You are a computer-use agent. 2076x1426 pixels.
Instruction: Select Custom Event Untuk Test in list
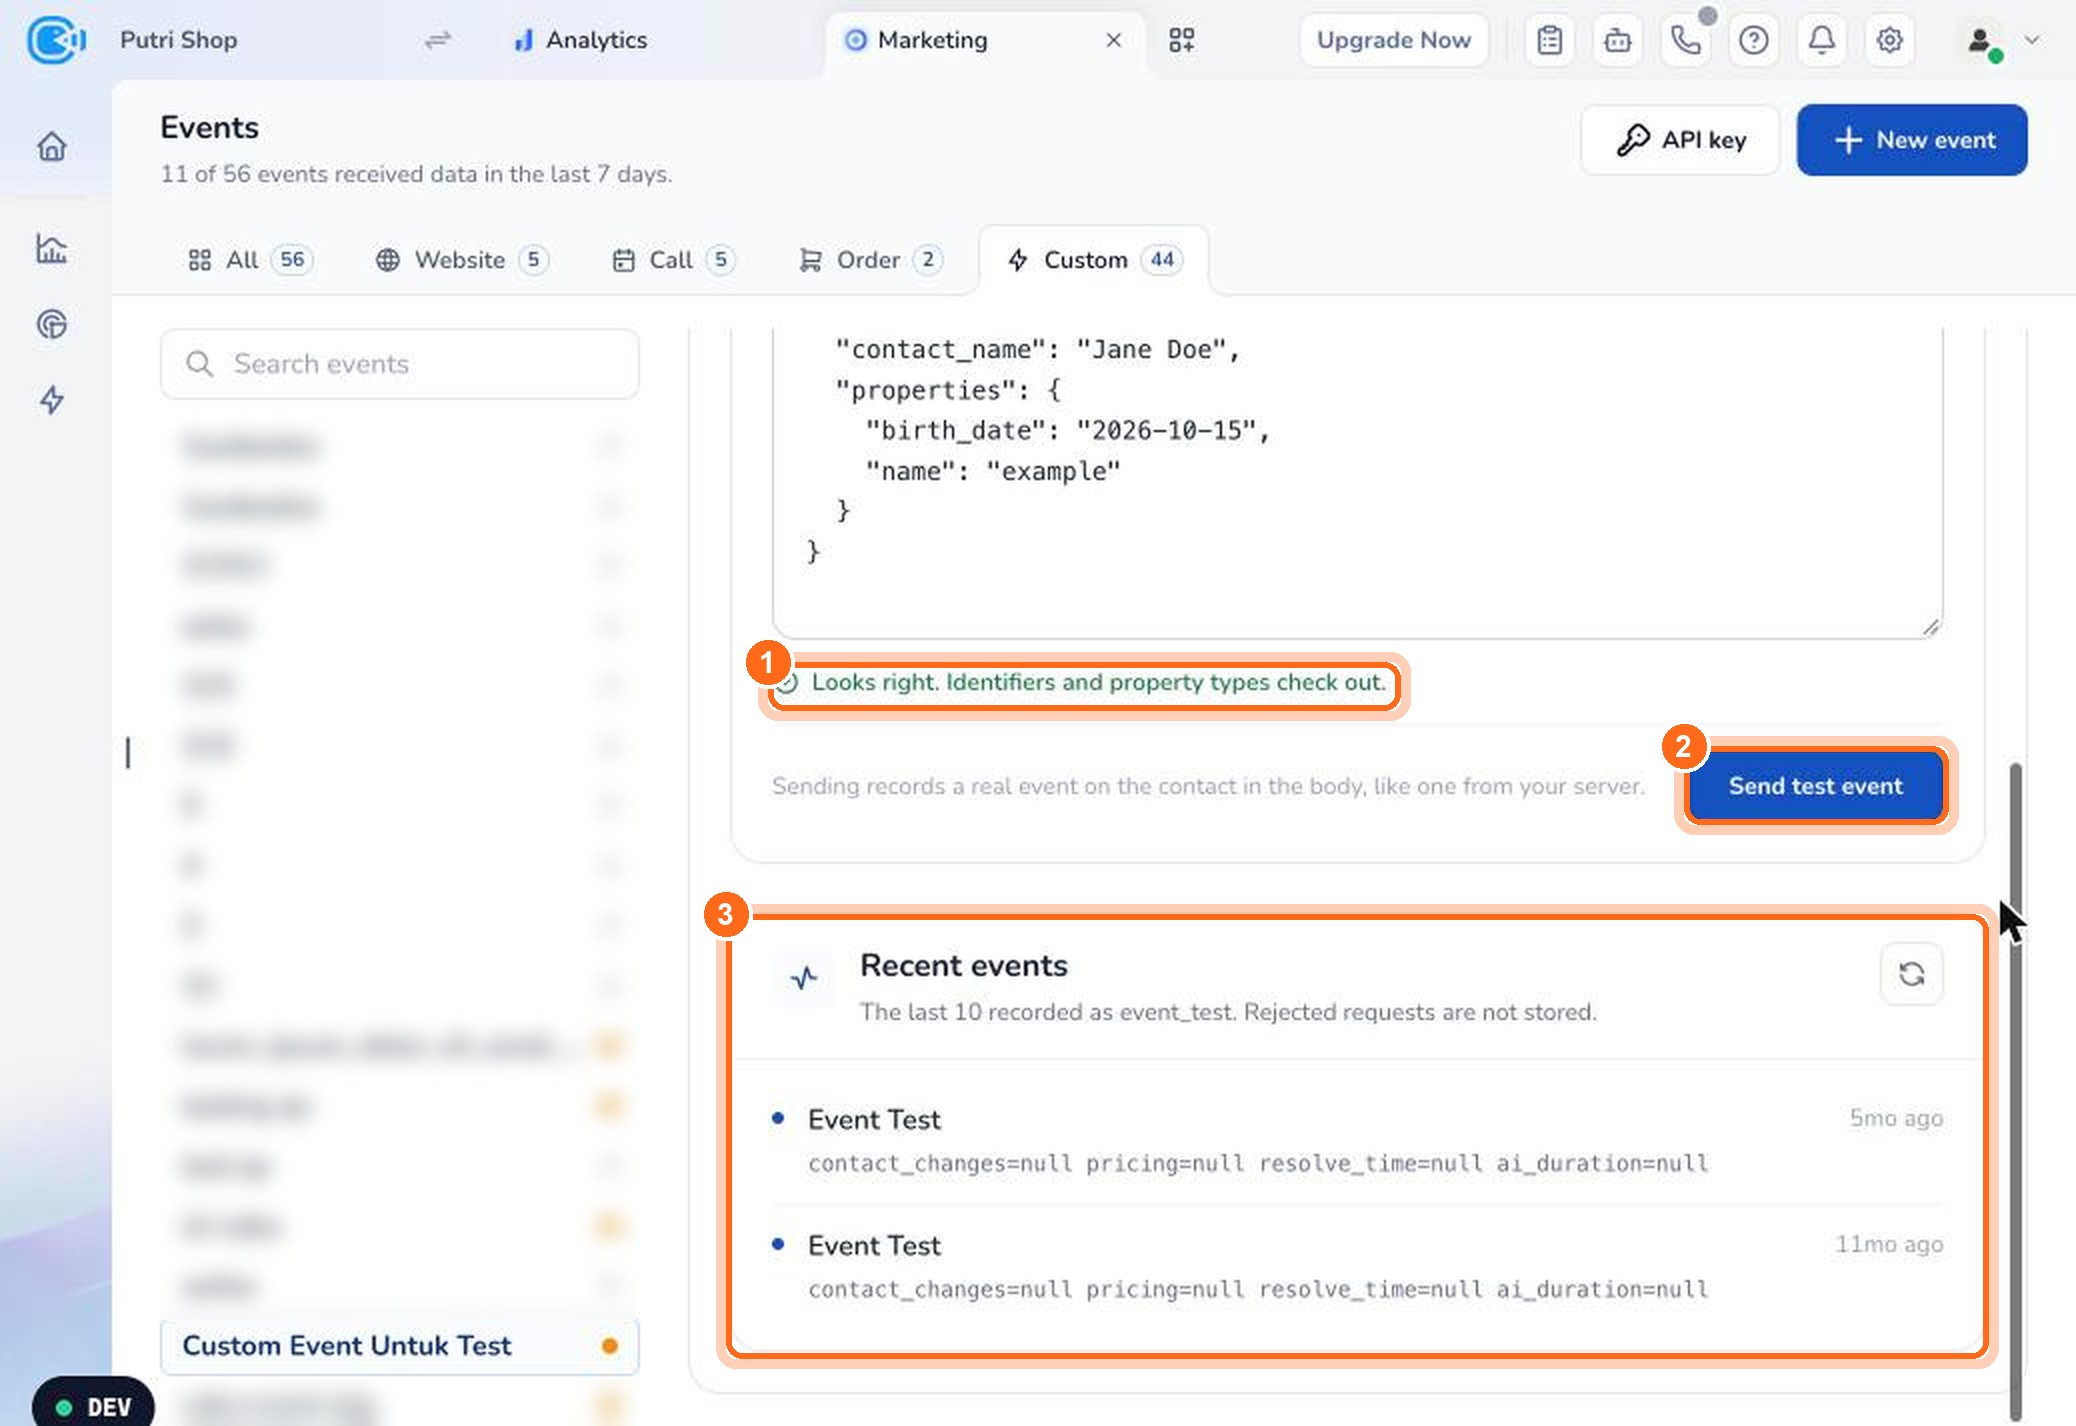(400, 1346)
